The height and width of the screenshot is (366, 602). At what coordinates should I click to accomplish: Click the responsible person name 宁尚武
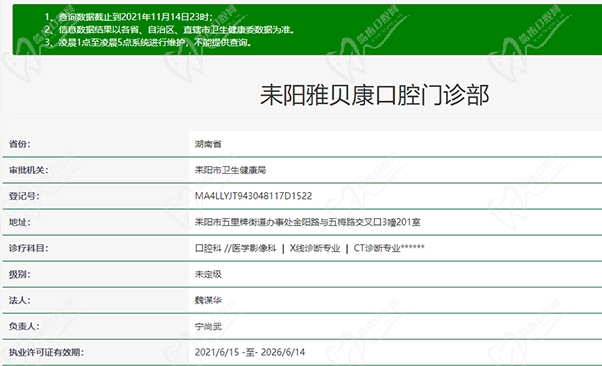coord(208,326)
